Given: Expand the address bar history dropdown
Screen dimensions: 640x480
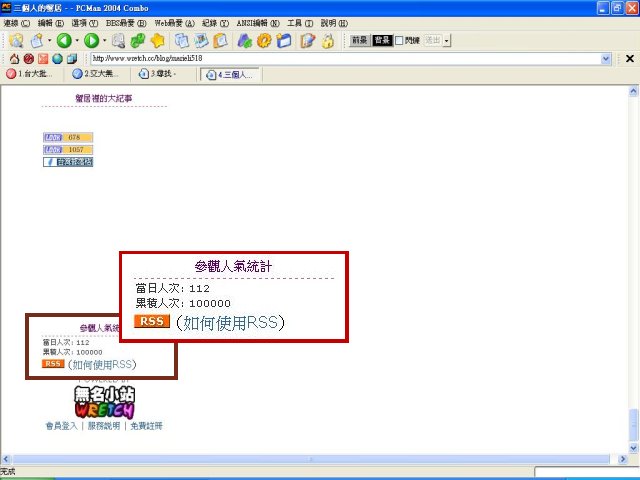Looking at the screenshot, I should pos(606,59).
